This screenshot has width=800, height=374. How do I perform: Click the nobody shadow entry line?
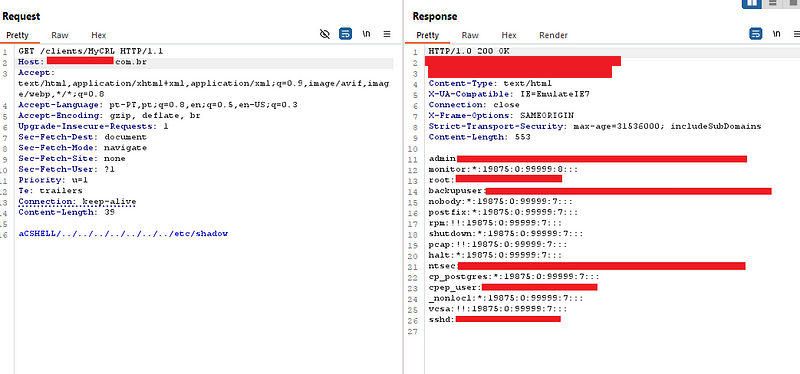pyautogui.click(x=501, y=201)
